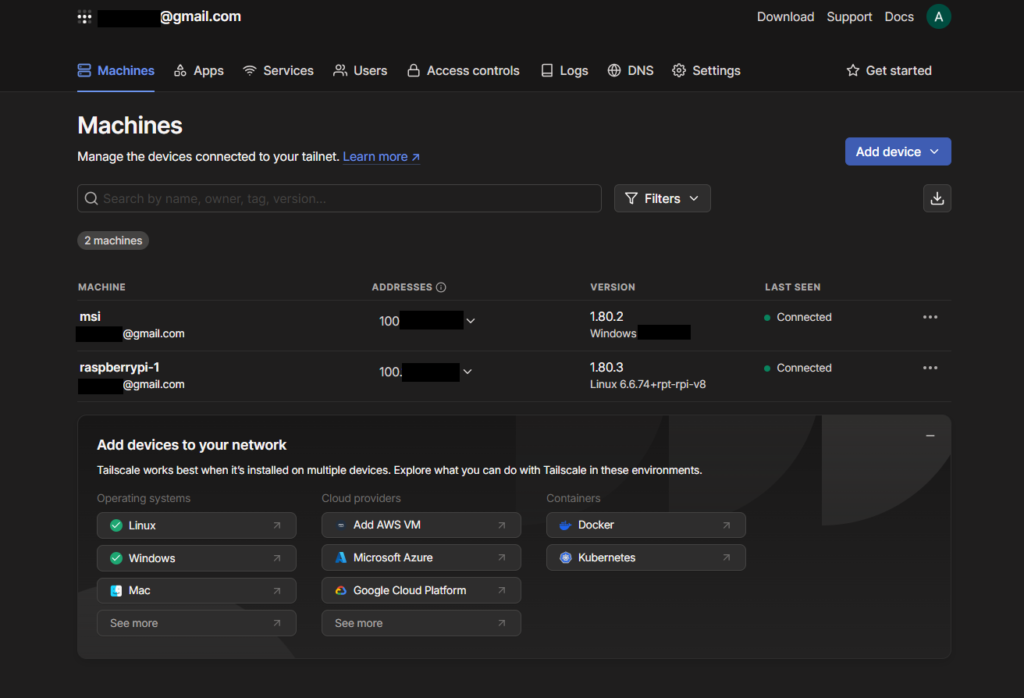This screenshot has width=1024, height=698.
Task: Collapse the Add devices panel with minus icon
Action: pos(930,436)
